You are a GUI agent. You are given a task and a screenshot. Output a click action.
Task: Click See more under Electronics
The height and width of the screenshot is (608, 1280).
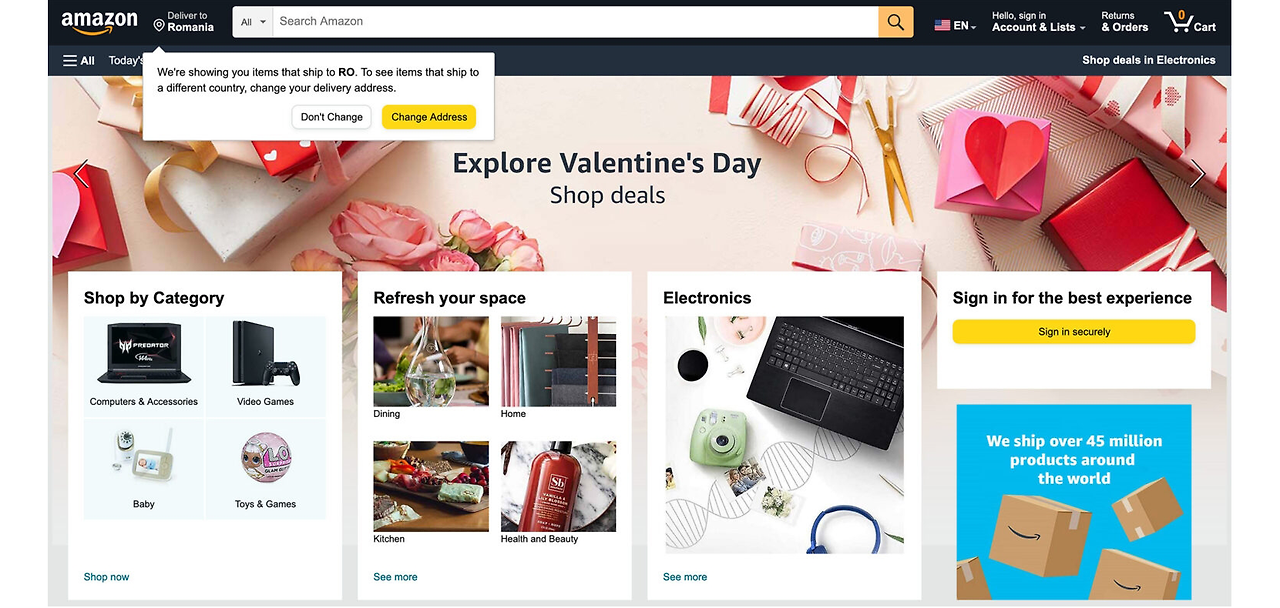685,577
